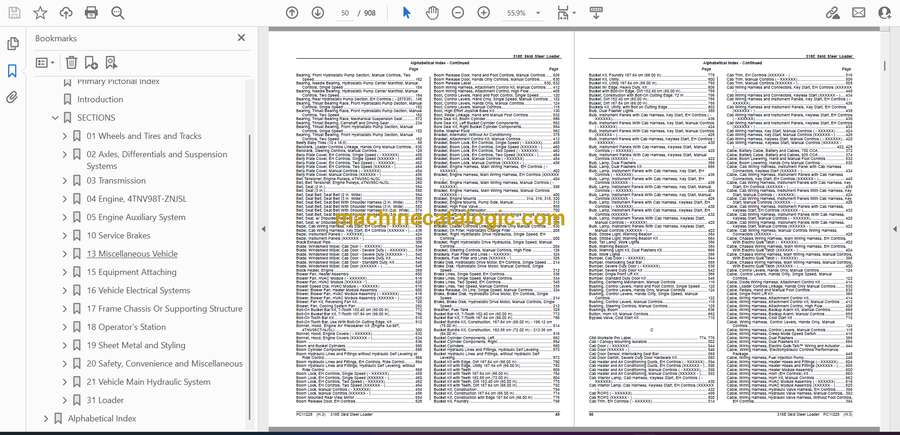Go to previous page with up arrow

[x=292, y=13]
